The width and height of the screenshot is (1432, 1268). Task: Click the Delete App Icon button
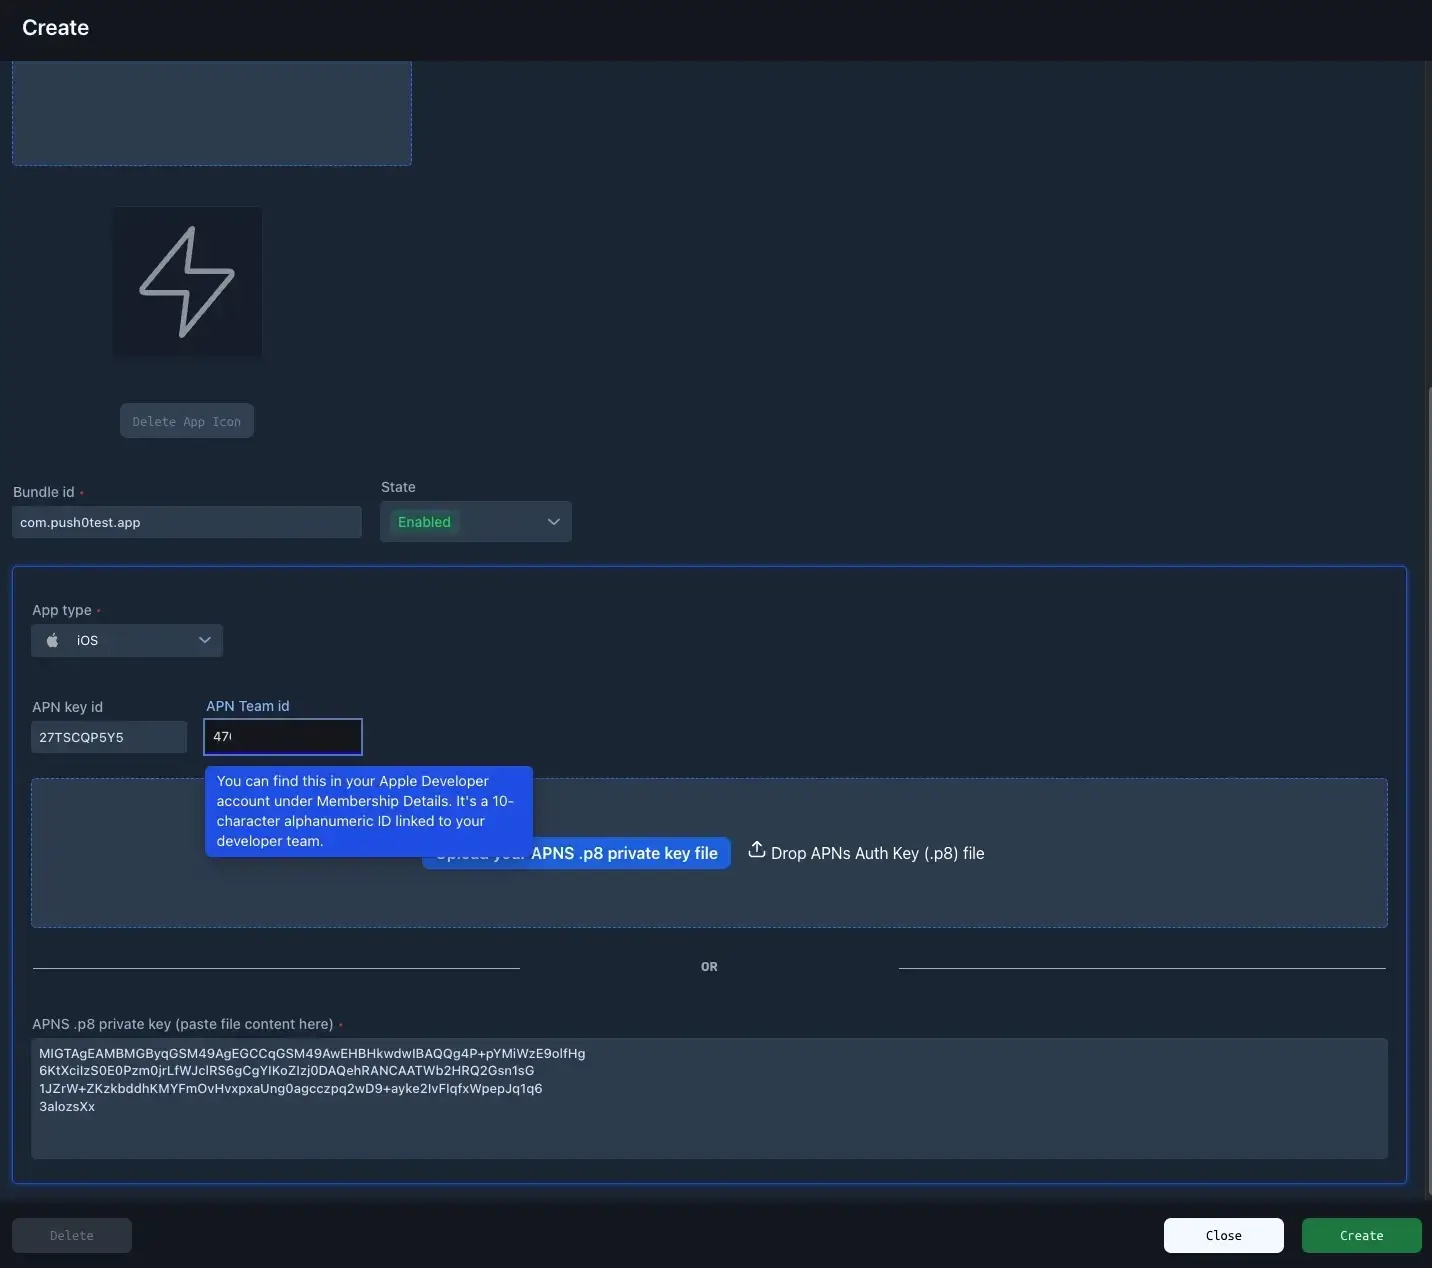click(187, 421)
